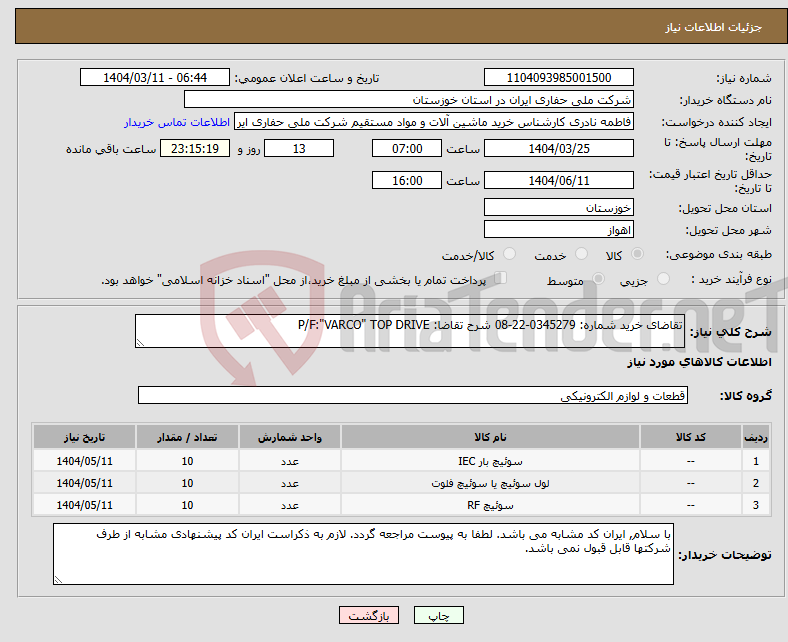Viewport: 788px width, 642px height.
Task: Click the remaining time field 23:15:19
Action: point(195,148)
